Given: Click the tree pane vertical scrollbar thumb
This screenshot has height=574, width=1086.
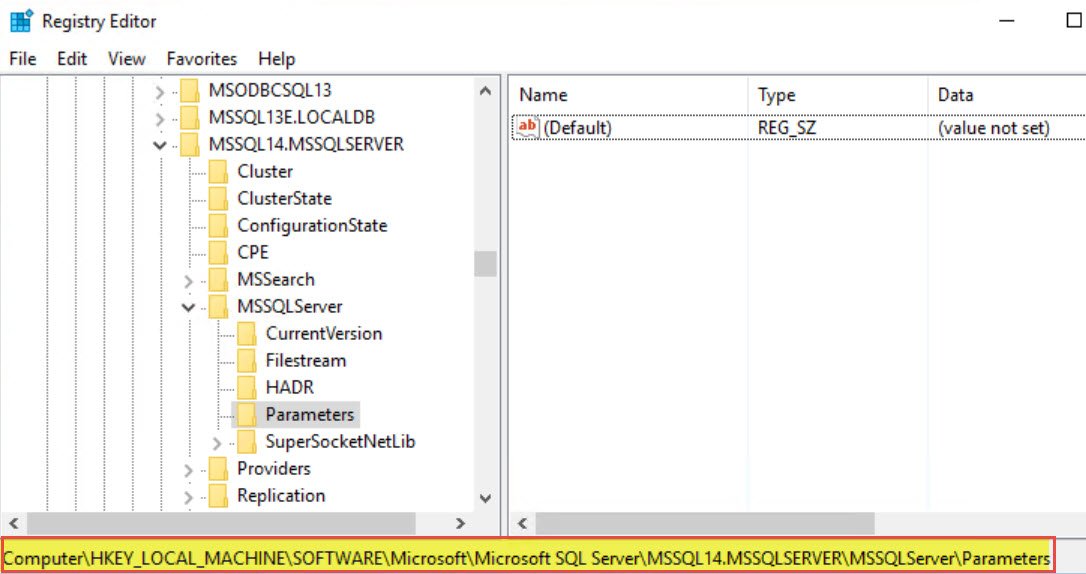Looking at the screenshot, I should pyautogui.click(x=486, y=264).
